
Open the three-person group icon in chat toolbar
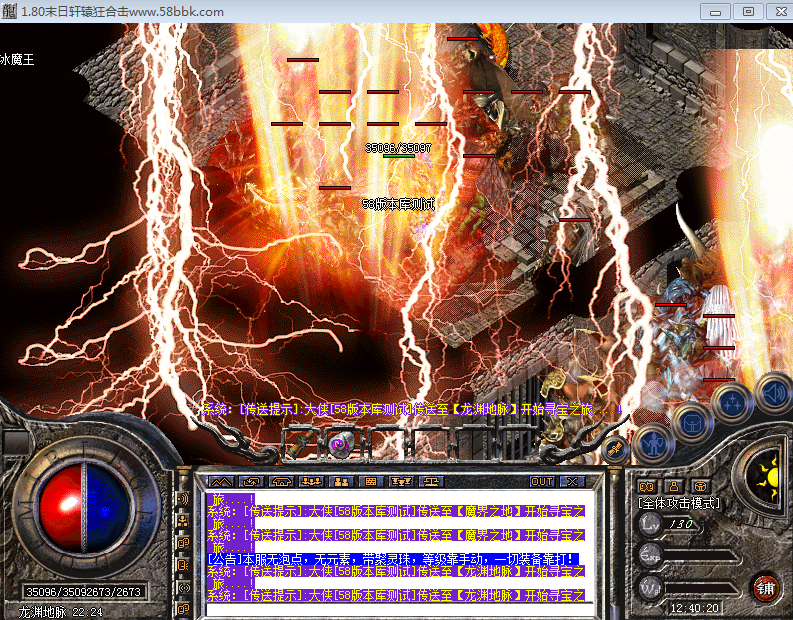(312, 482)
